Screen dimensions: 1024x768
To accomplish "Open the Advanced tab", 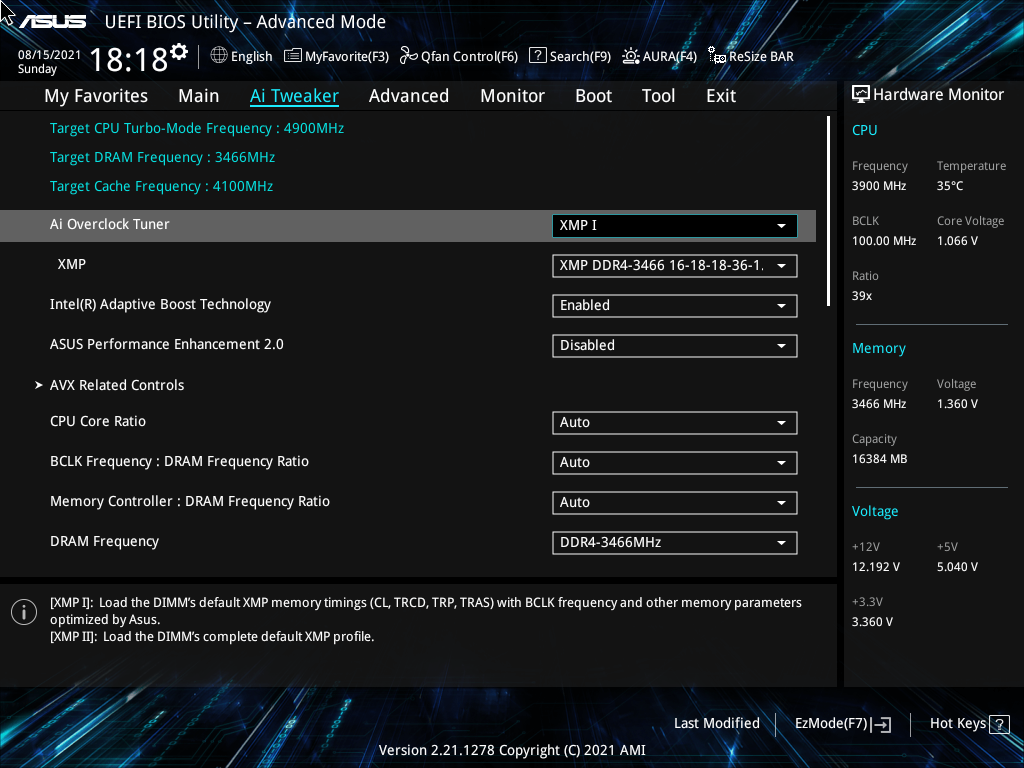I will [x=409, y=96].
